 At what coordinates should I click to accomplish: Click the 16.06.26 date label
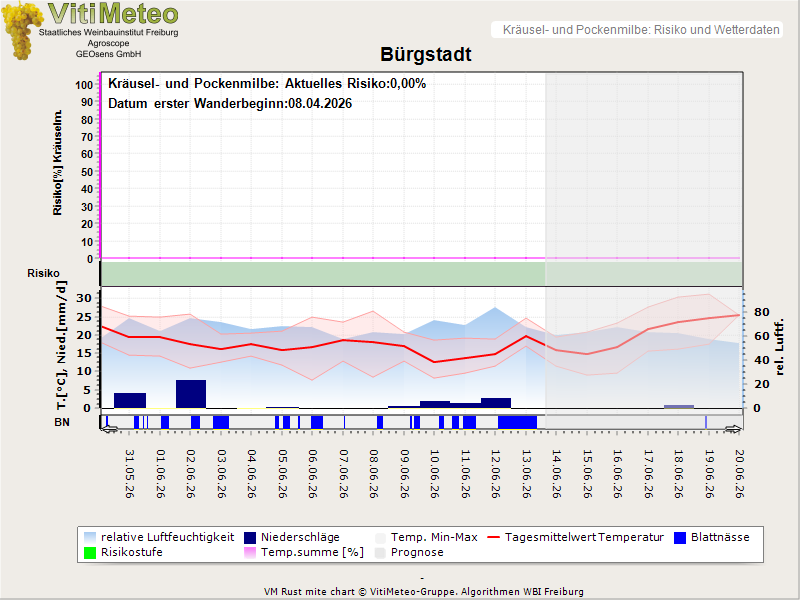coord(617,473)
